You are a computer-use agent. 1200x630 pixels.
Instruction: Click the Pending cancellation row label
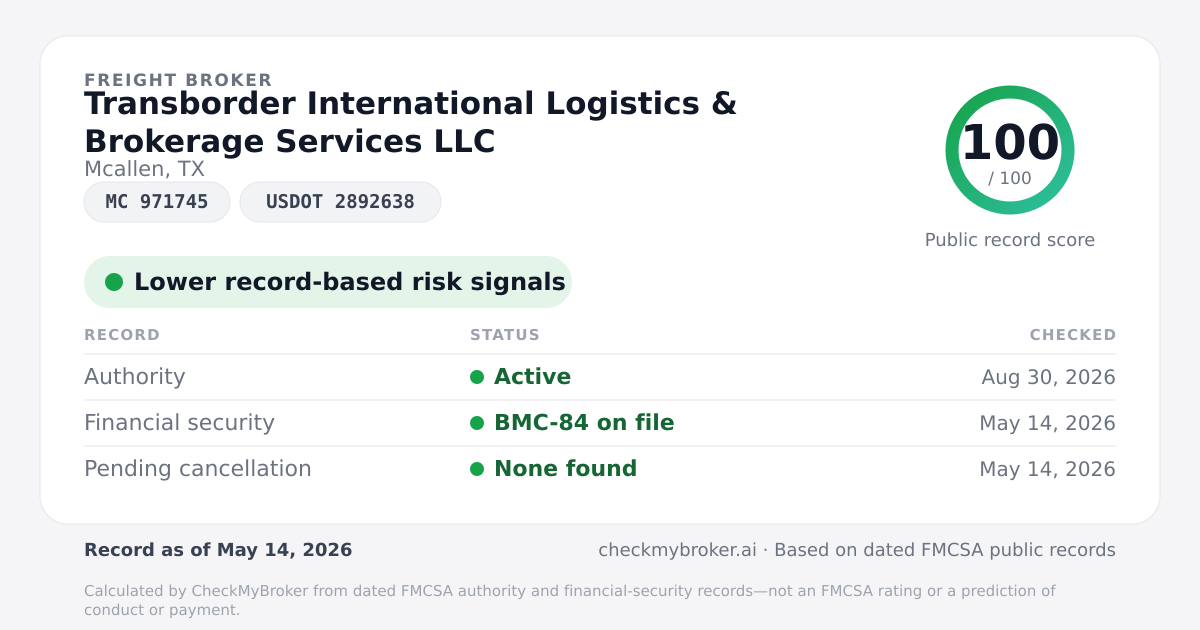[198, 469]
